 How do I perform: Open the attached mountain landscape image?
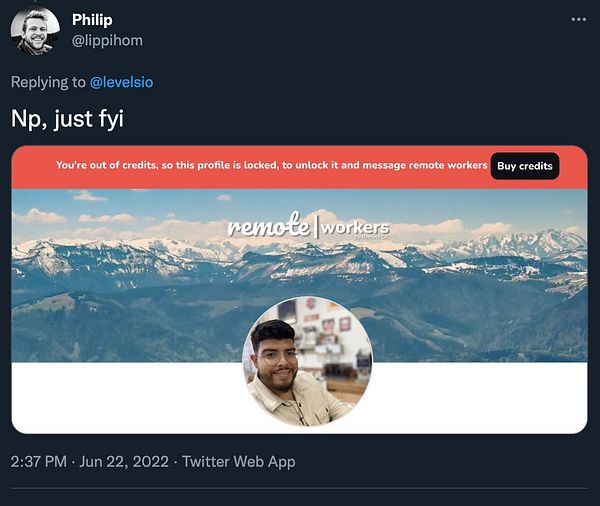[299, 276]
